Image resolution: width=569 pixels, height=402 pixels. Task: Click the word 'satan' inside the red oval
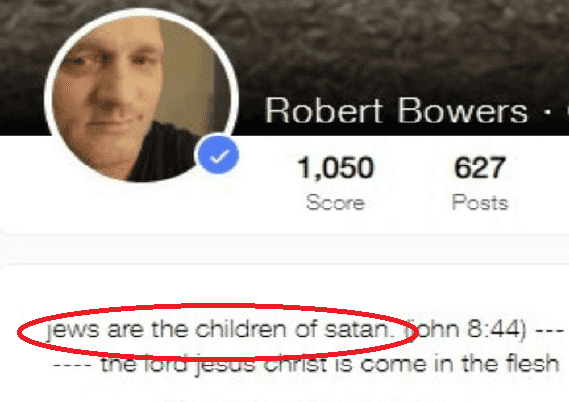pos(358,329)
